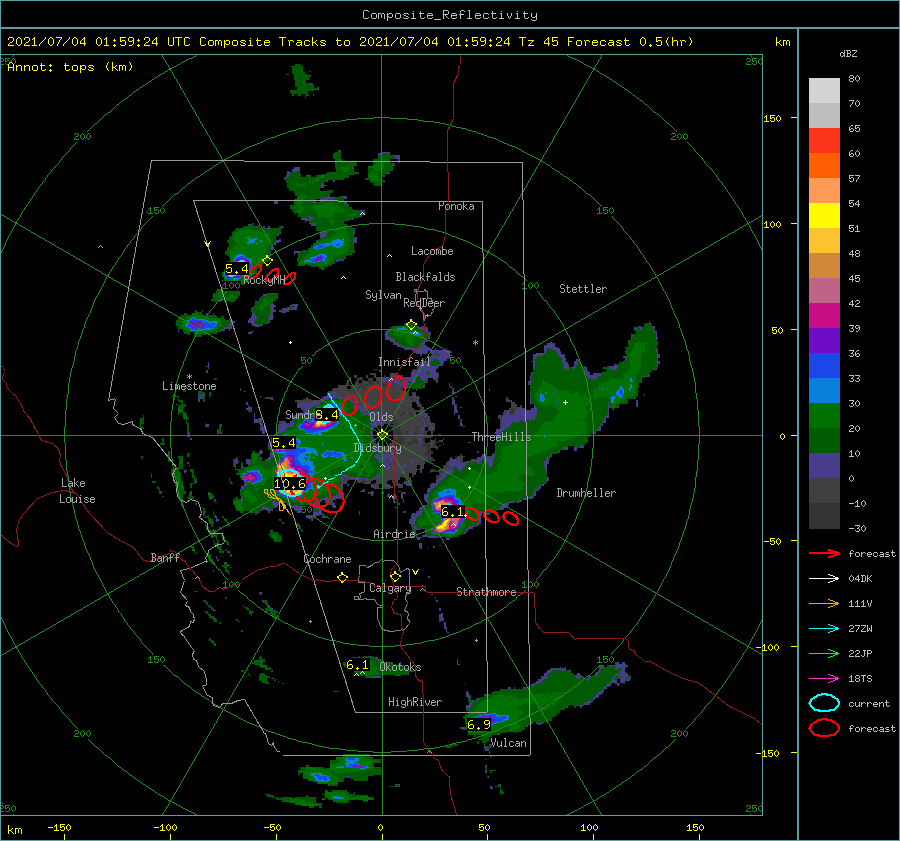This screenshot has width=900, height=841.
Task: Pick the cyan 27ZW arrow legend icon
Action: 824,629
